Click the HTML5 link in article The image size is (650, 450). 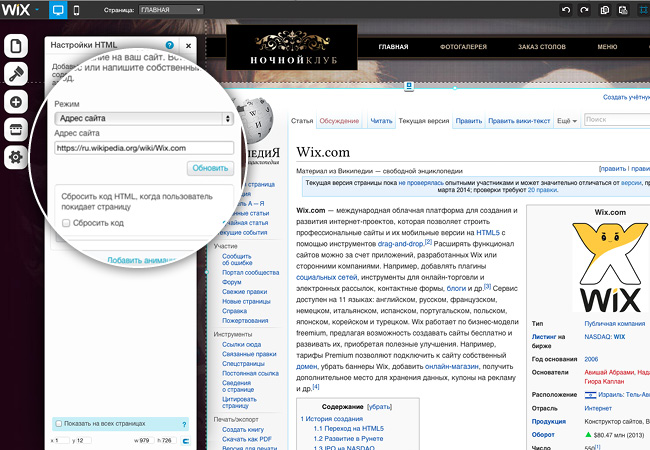click(x=488, y=232)
